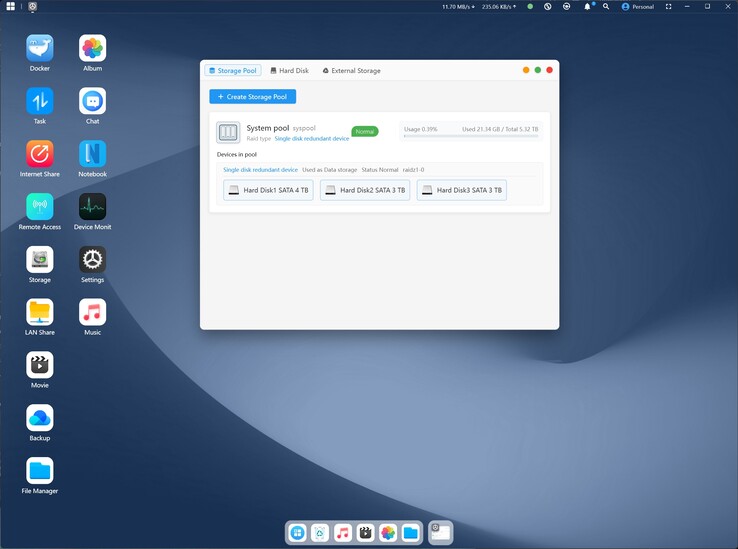Open the Personal user account menu
Screen dimensions: 738x549
637,6
